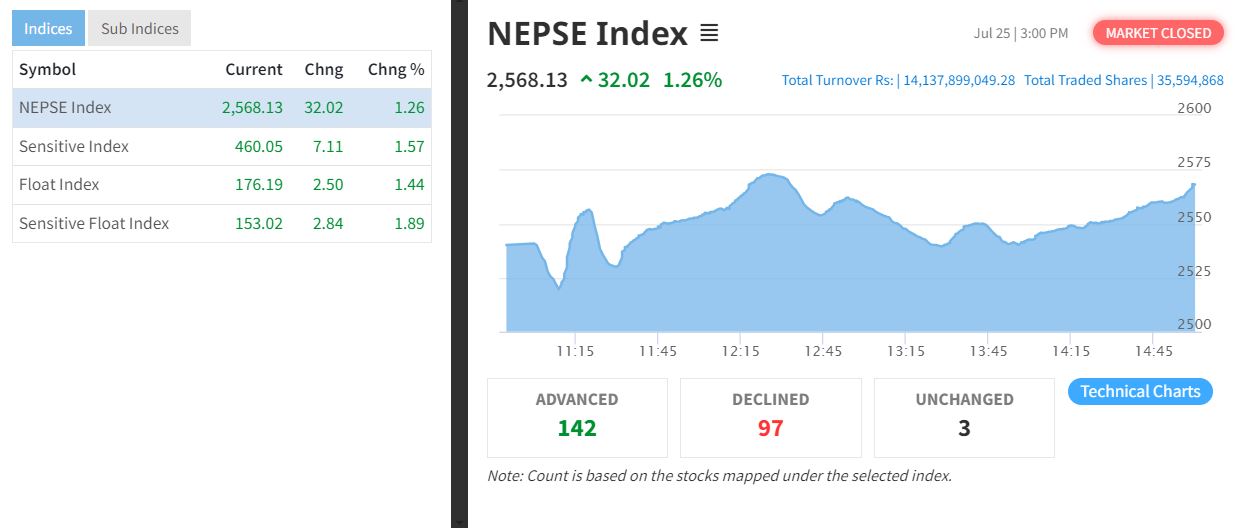Open Technical Charts
The image size is (1241, 528).
(1140, 391)
